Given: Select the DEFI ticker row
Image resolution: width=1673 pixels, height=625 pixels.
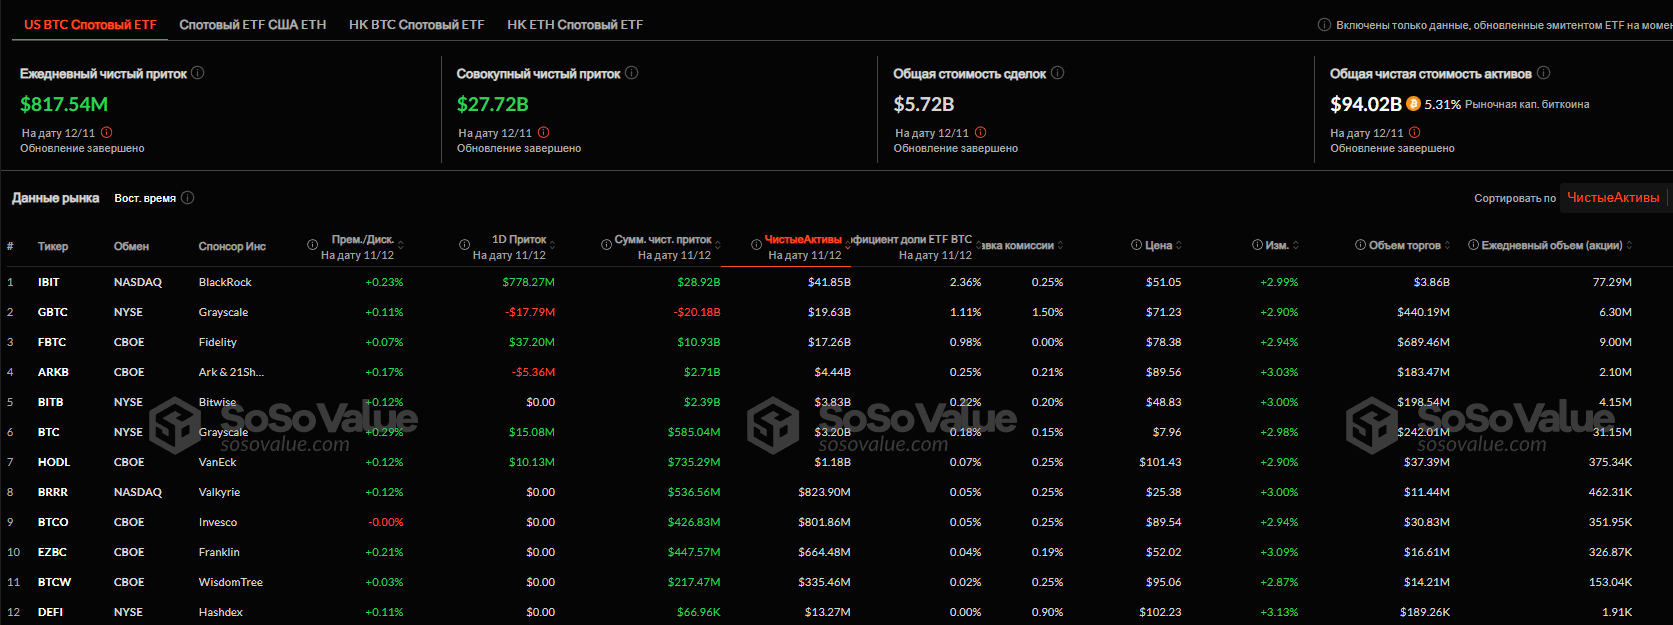Looking at the screenshot, I should (x=836, y=612).
